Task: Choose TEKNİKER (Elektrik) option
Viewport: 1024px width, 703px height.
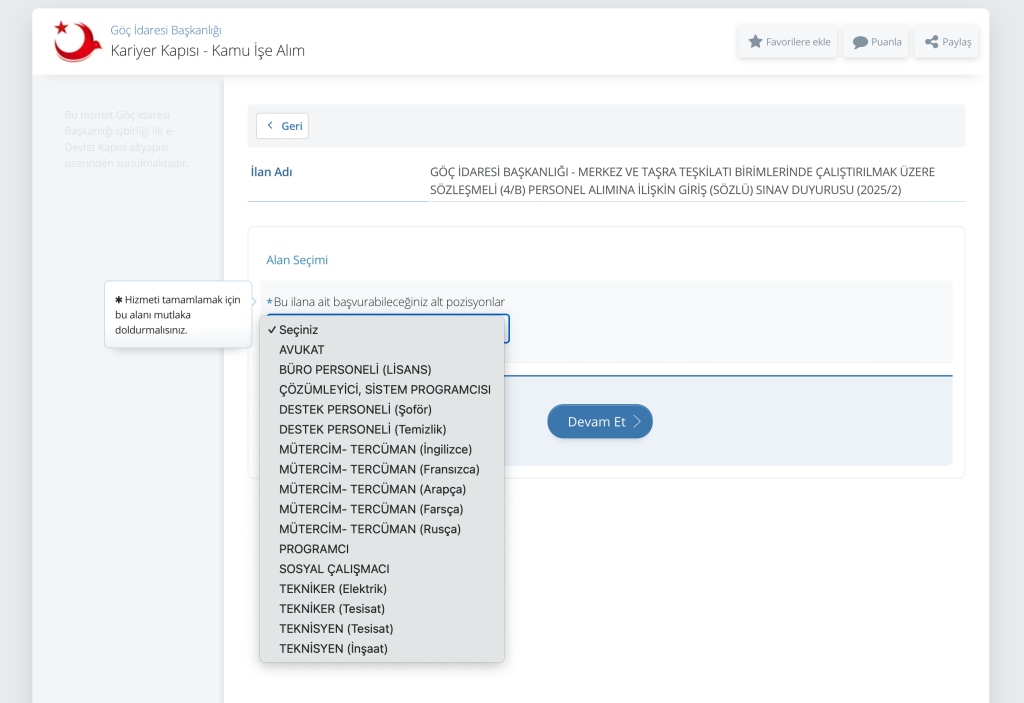Action: click(332, 589)
